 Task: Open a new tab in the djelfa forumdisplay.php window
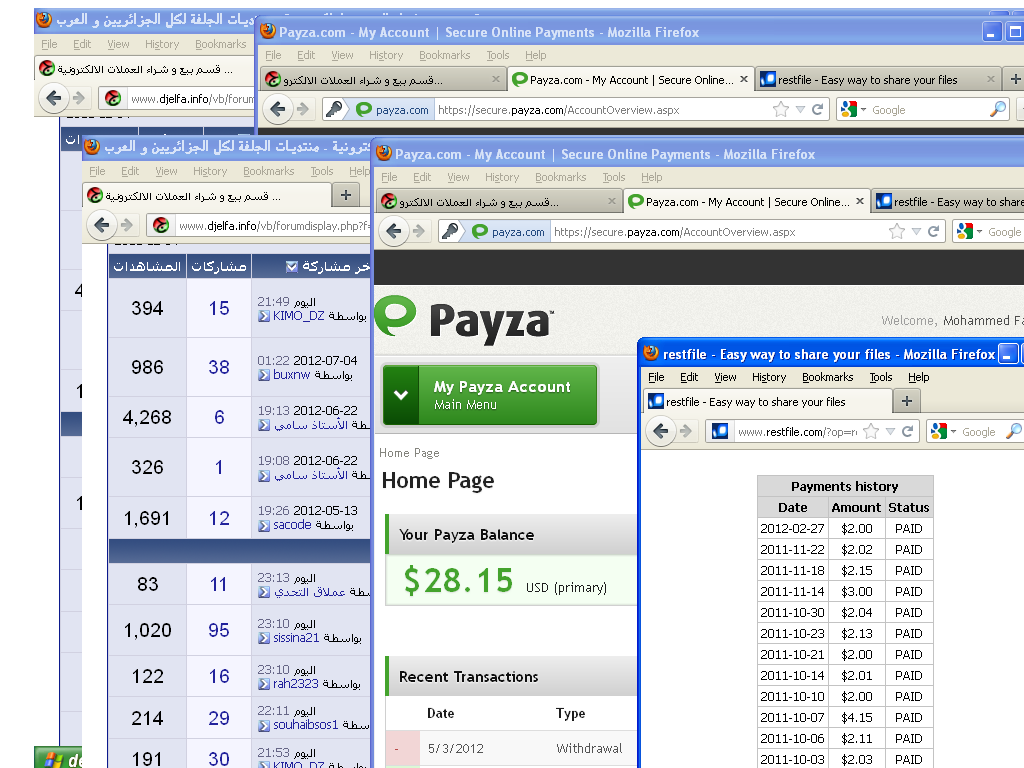click(x=345, y=194)
